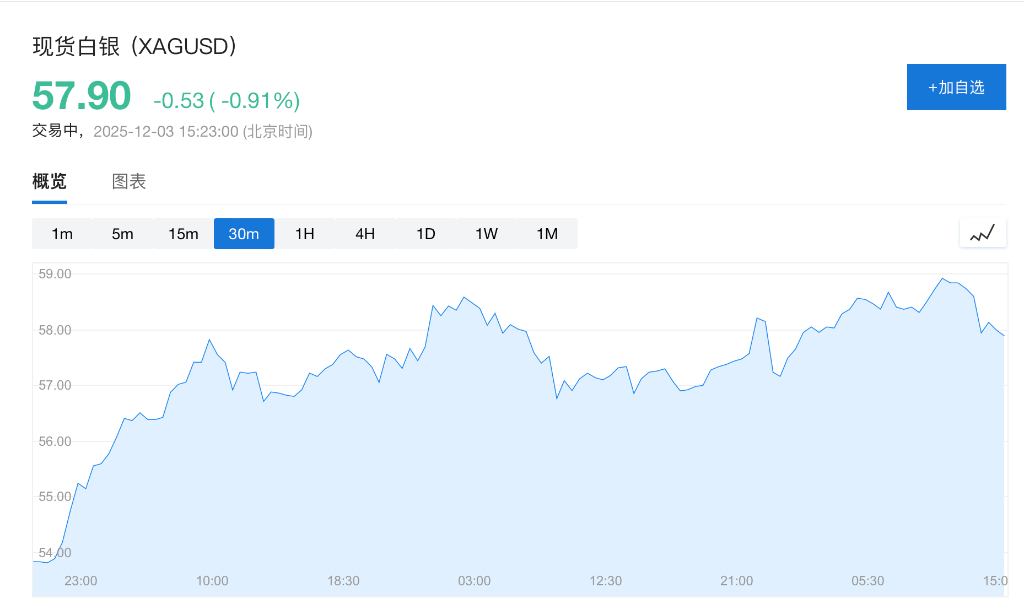The image size is (1024, 608).
Task: Open the 概览 overview tab
Action: pyautogui.click(x=49, y=182)
